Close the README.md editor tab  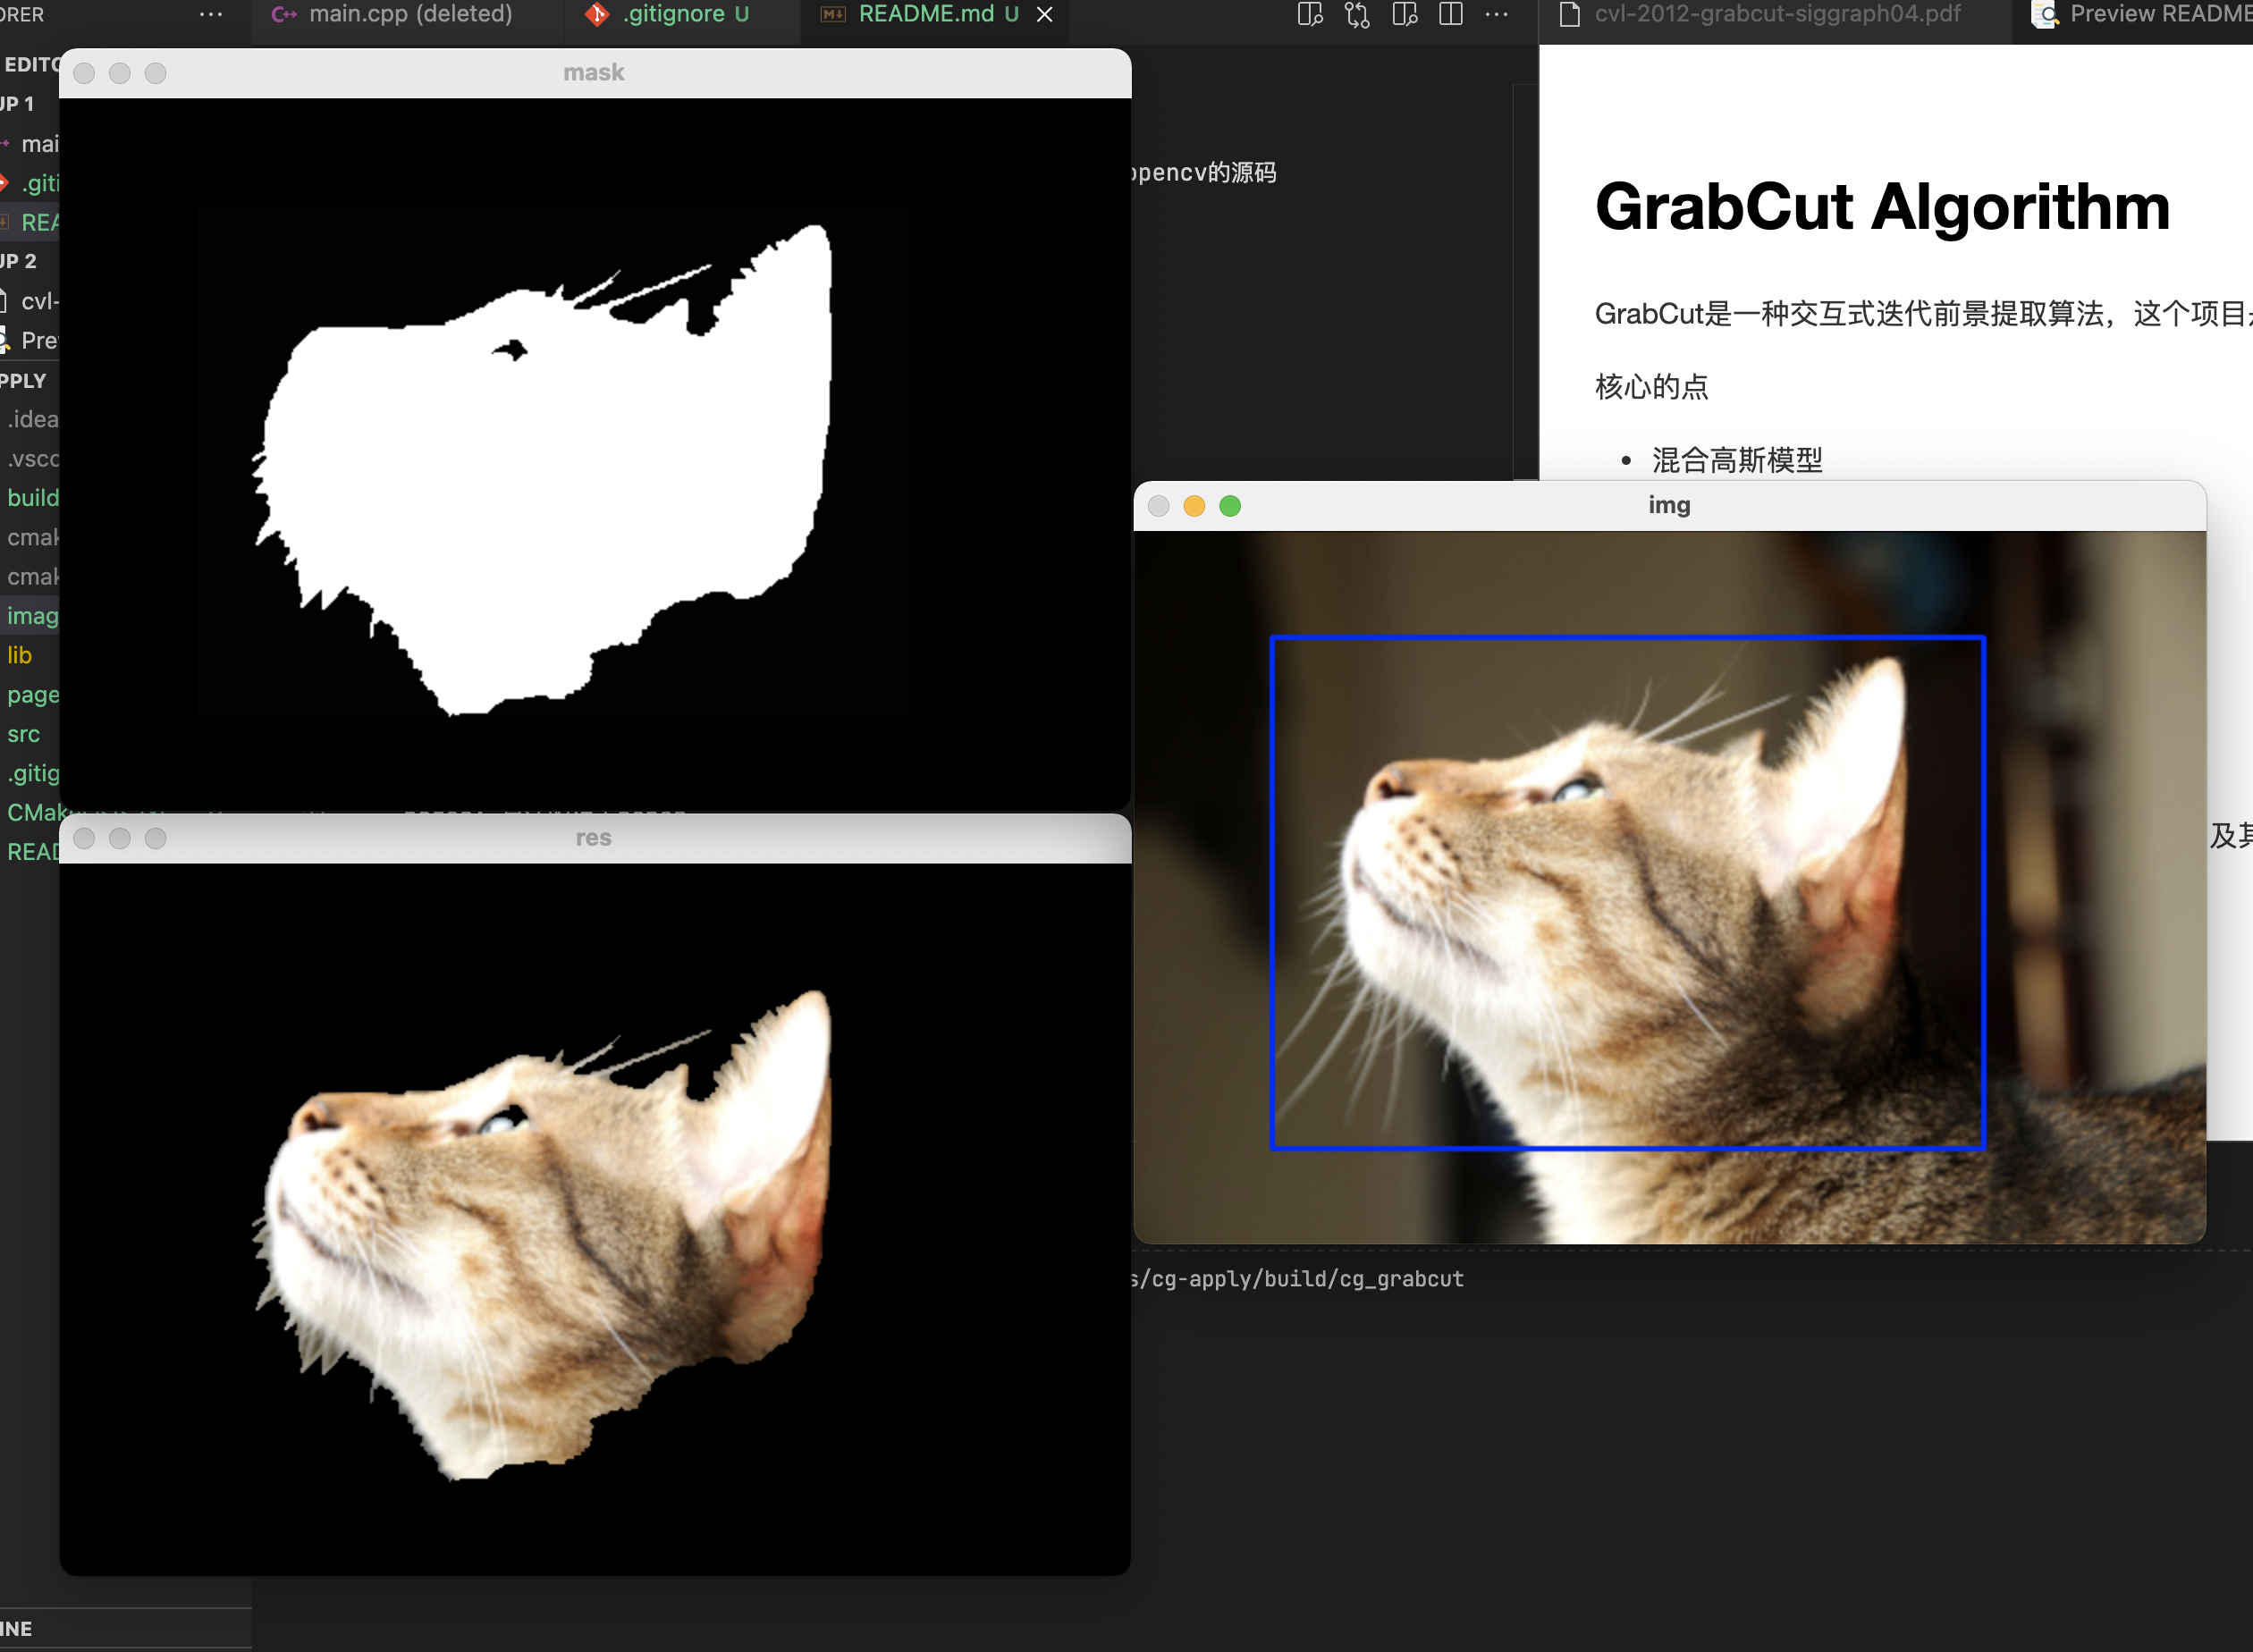click(x=1044, y=15)
